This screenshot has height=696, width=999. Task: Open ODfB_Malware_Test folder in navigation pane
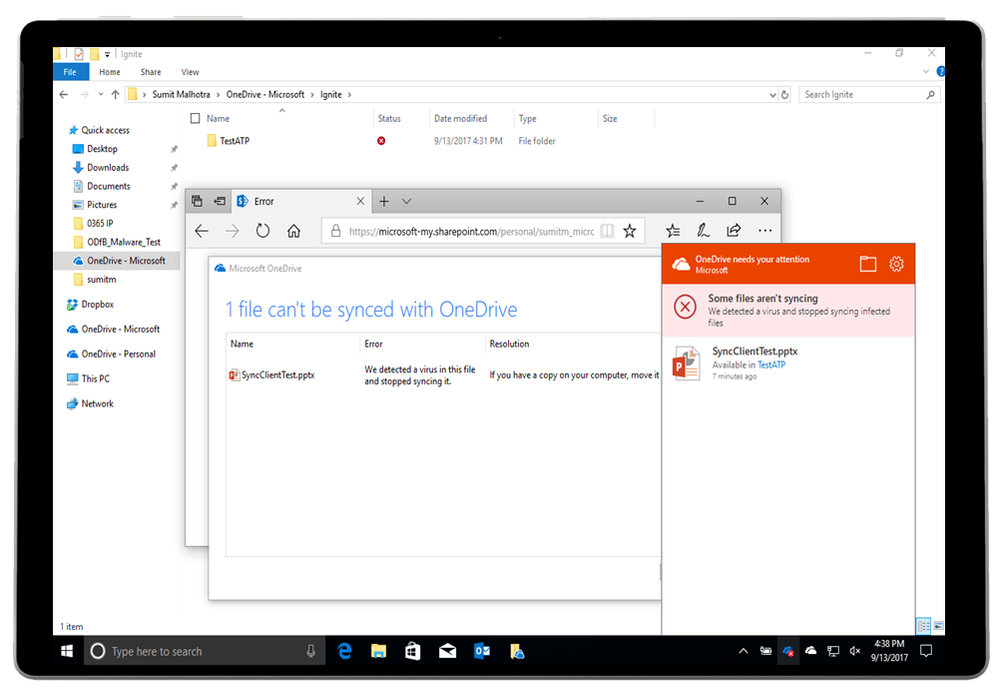point(123,242)
